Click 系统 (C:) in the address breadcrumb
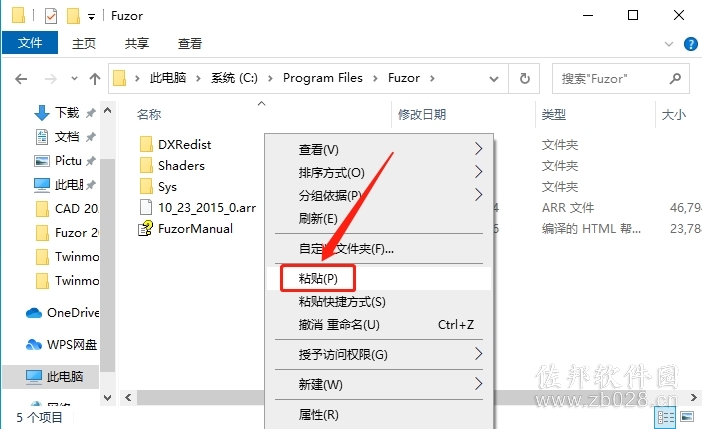Image resolution: width=702 pixels, height=429 pixels. pyautogui.click(x=234, y=78)
